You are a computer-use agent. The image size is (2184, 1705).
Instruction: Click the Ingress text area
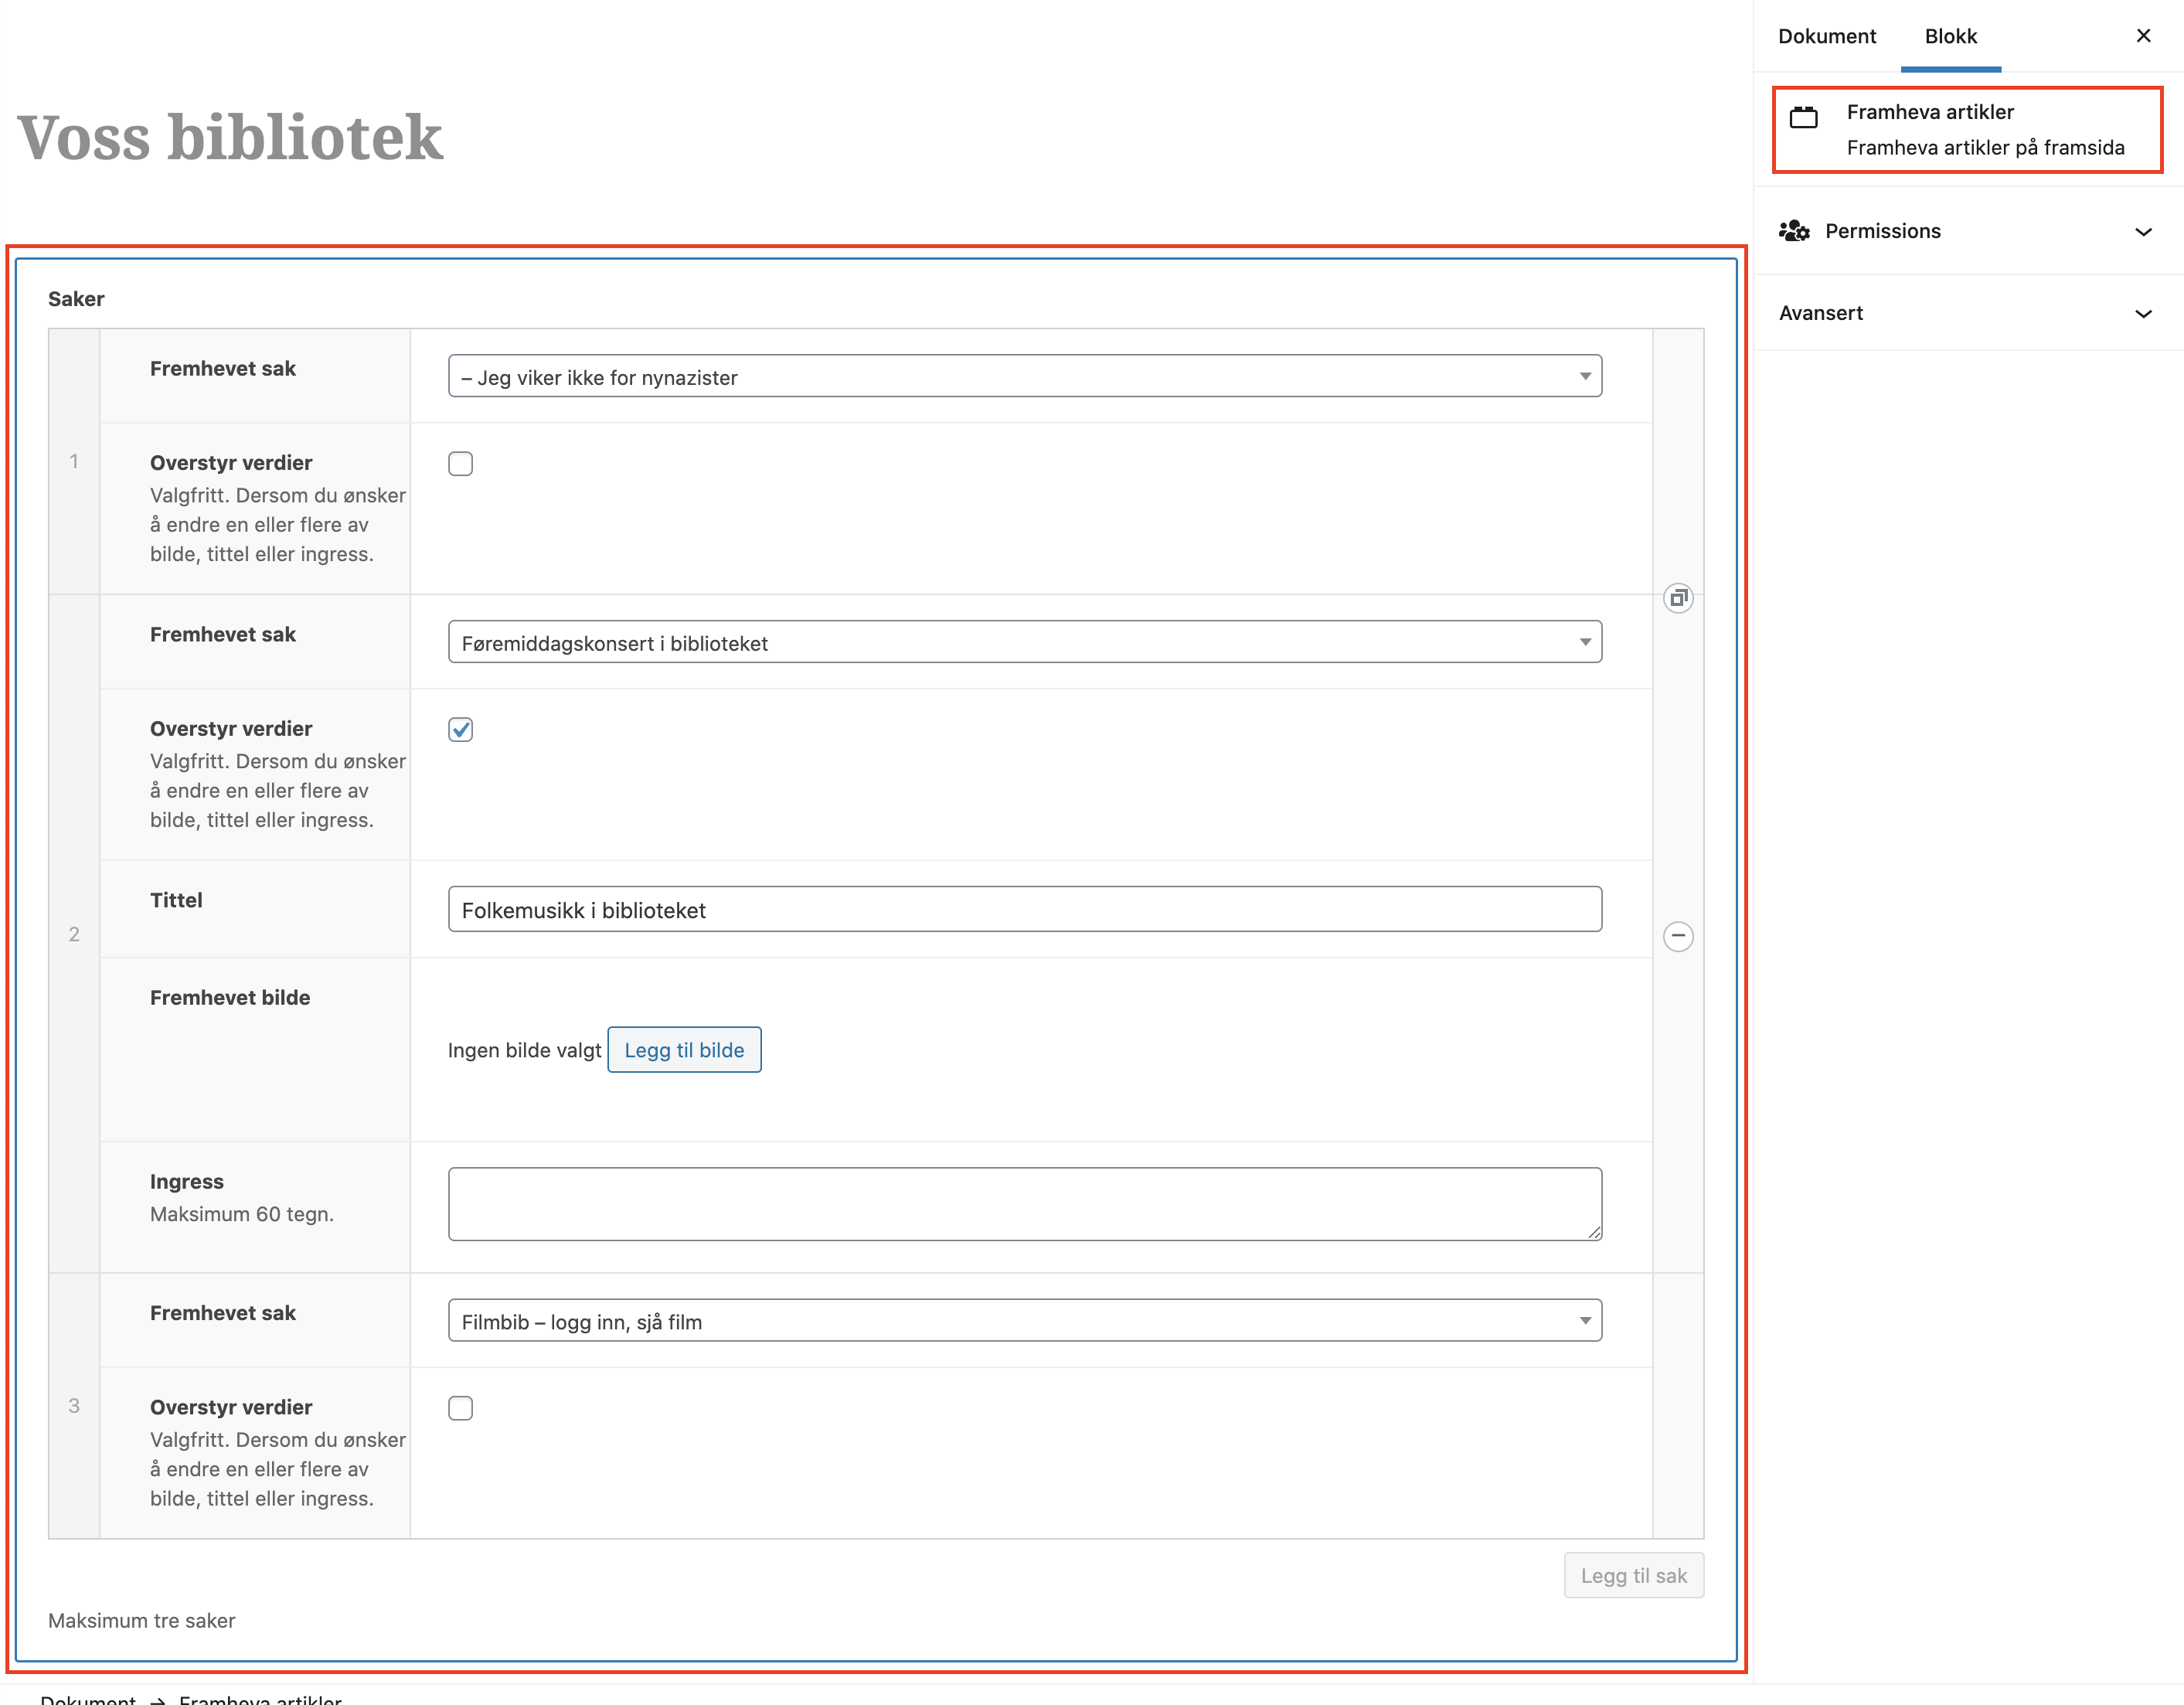tap(1024, 1204)
